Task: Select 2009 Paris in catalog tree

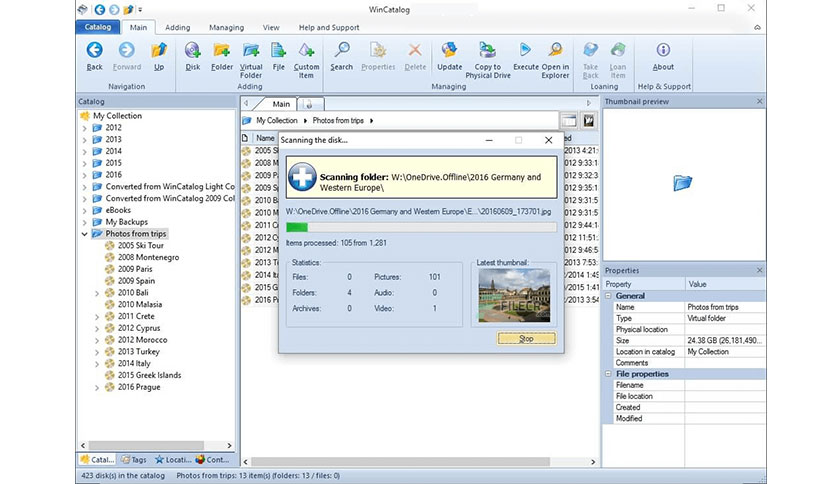Action: [x=135, y=269]
